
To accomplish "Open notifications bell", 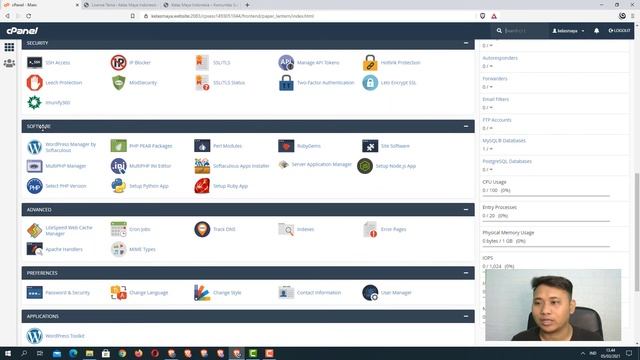I will [x=596, y=31].
